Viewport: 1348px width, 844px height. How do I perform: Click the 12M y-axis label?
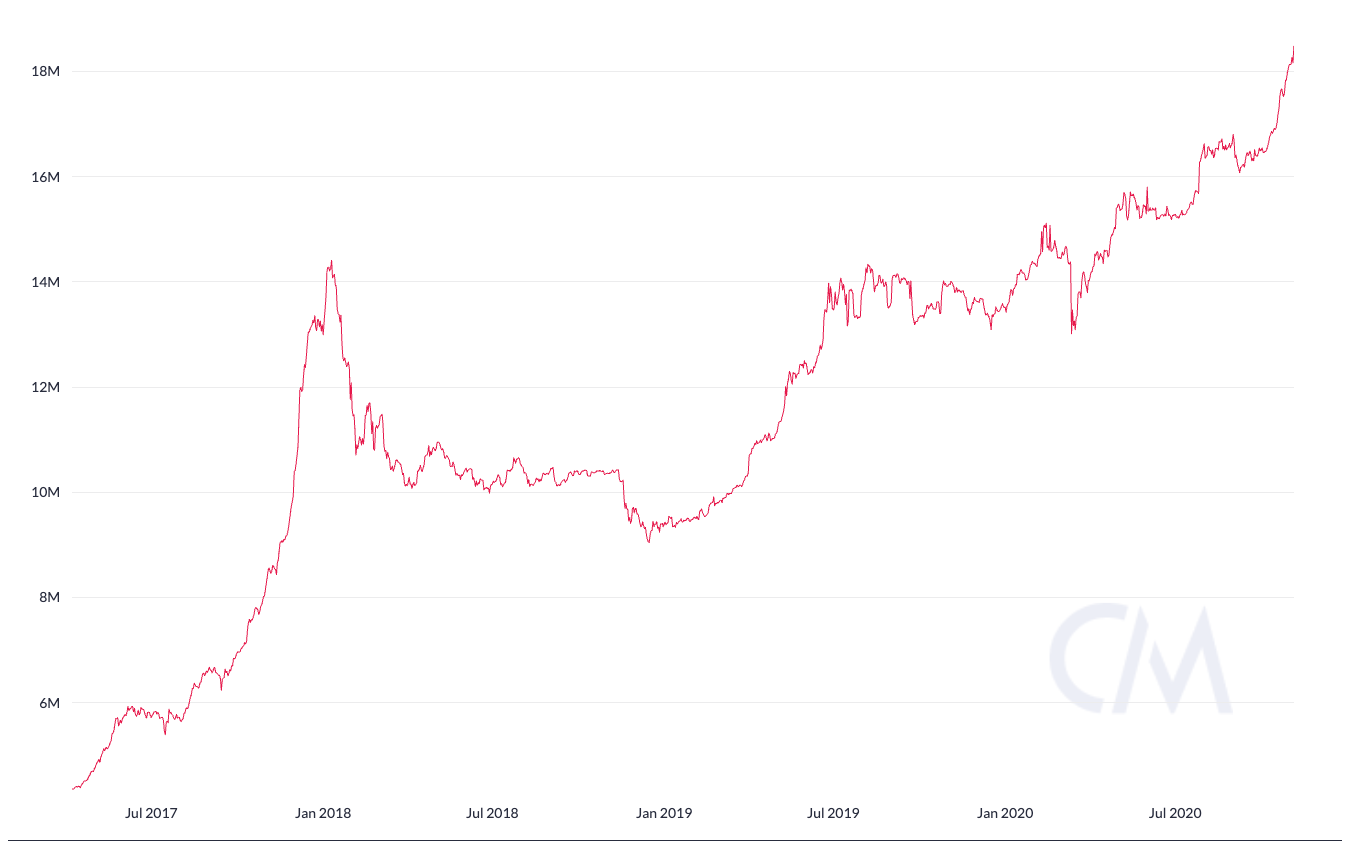(x=47, y=387)
